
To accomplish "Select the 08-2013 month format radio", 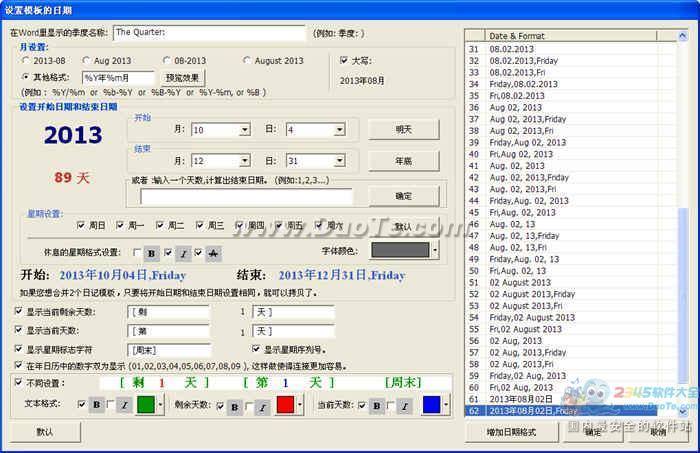I will point(167,60).
